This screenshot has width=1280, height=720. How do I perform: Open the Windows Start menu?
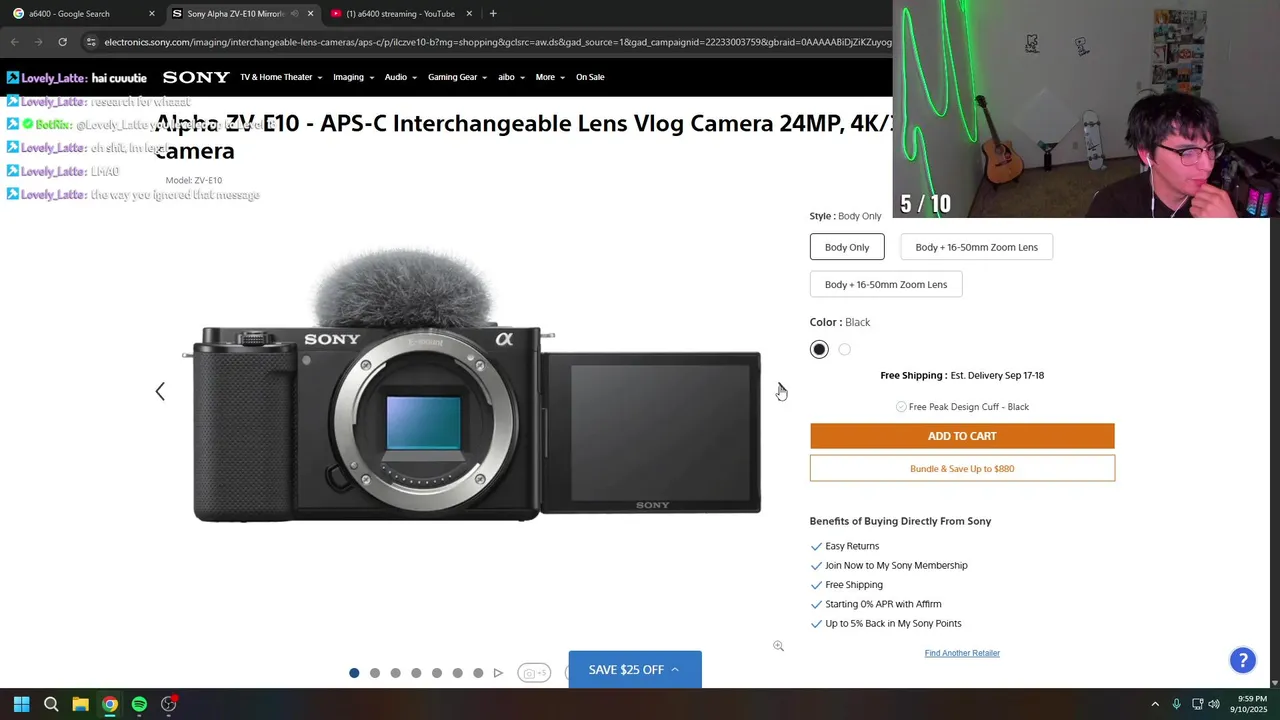click(22, 704)
